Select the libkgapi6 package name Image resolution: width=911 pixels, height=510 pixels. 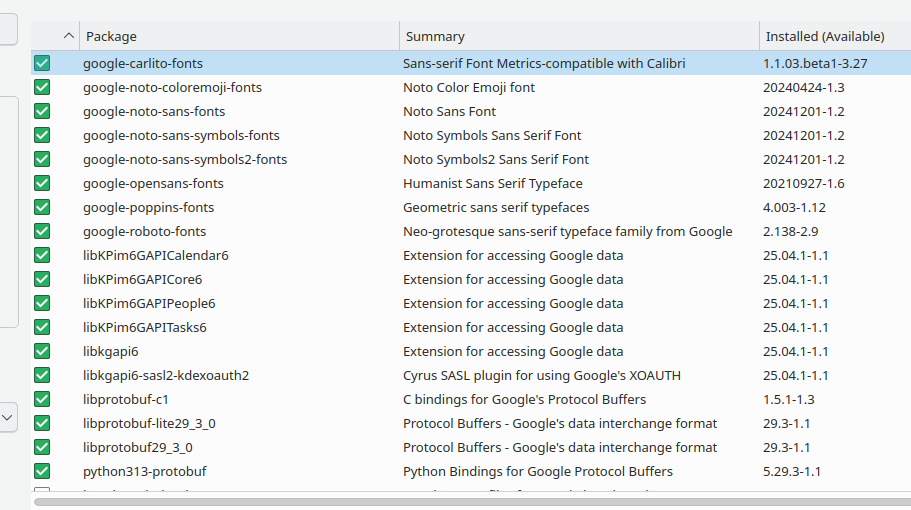coord(110,351)
